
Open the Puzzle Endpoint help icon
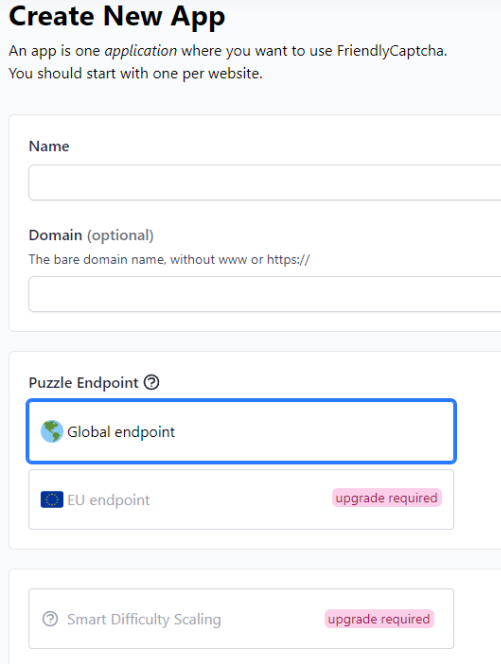tap(151, 382)
